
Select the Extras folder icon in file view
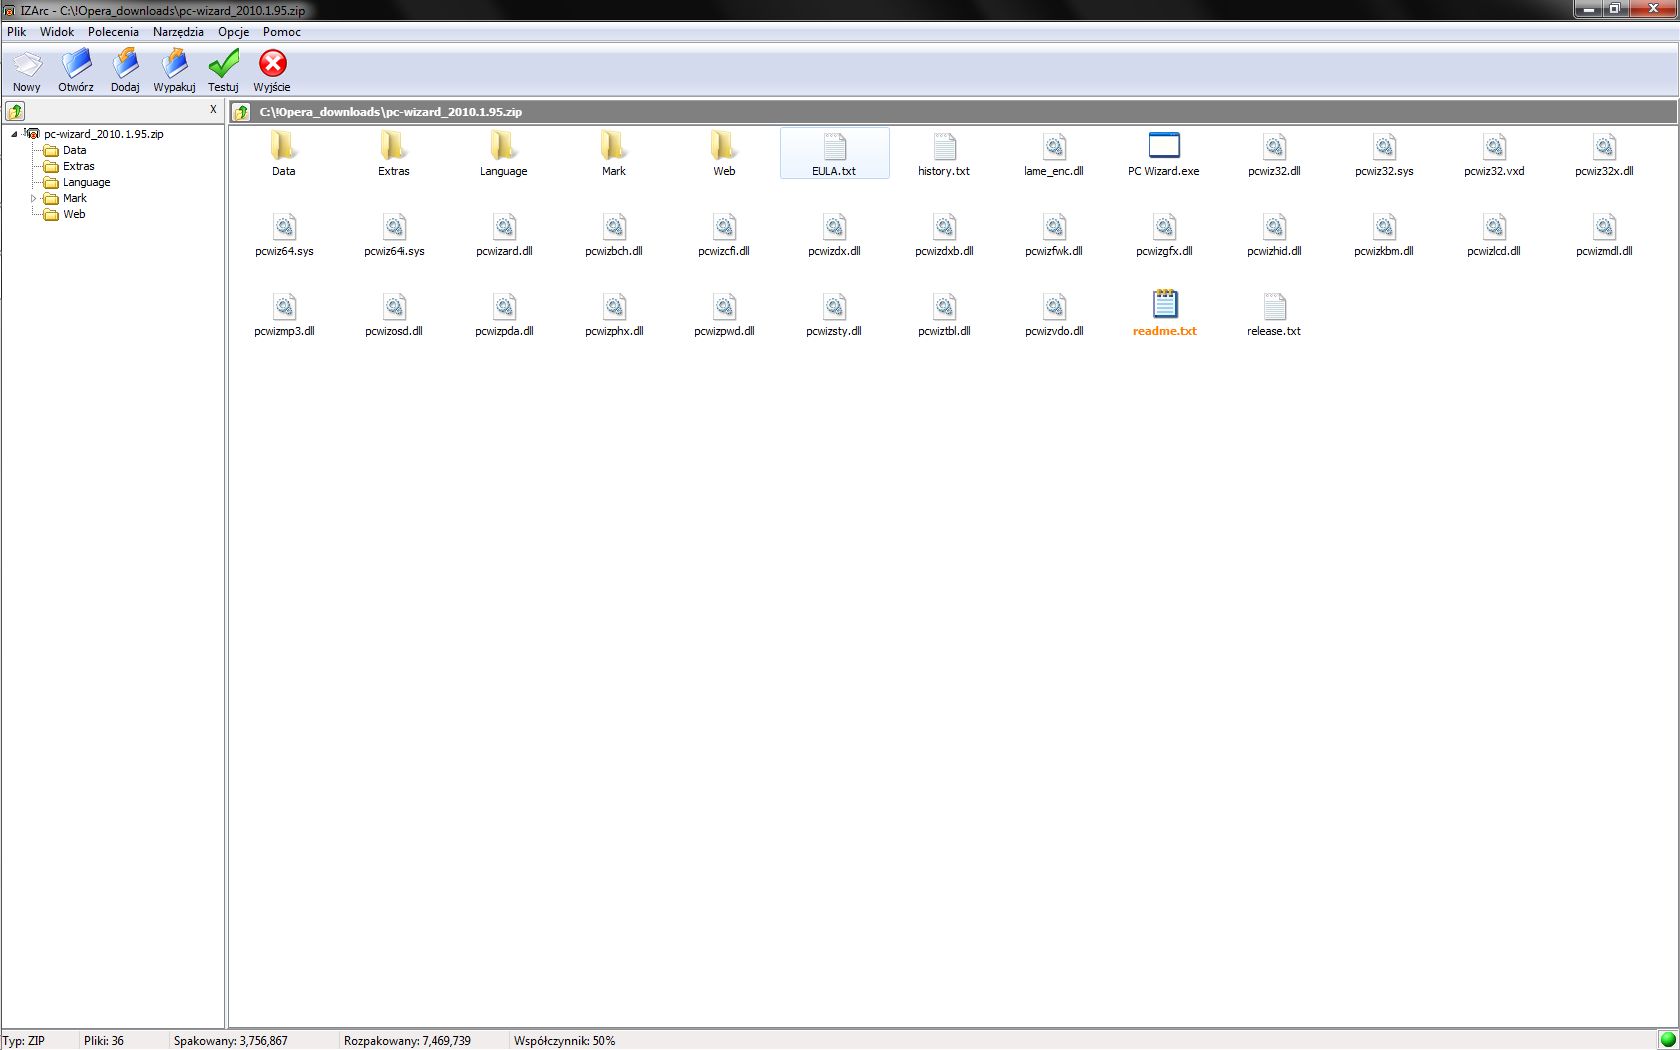pyautogui.click(x=394, y=146)
